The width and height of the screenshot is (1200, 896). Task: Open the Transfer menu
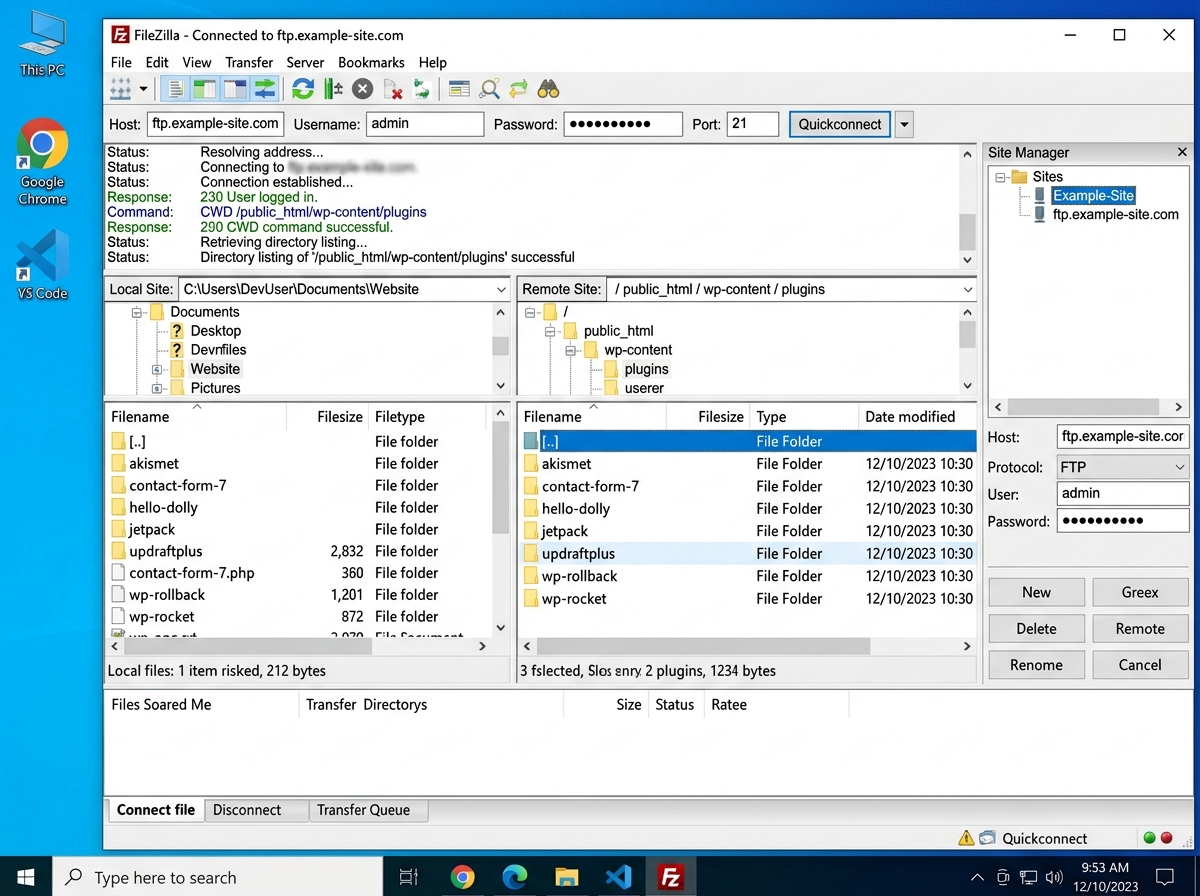(x=249, y=62)
